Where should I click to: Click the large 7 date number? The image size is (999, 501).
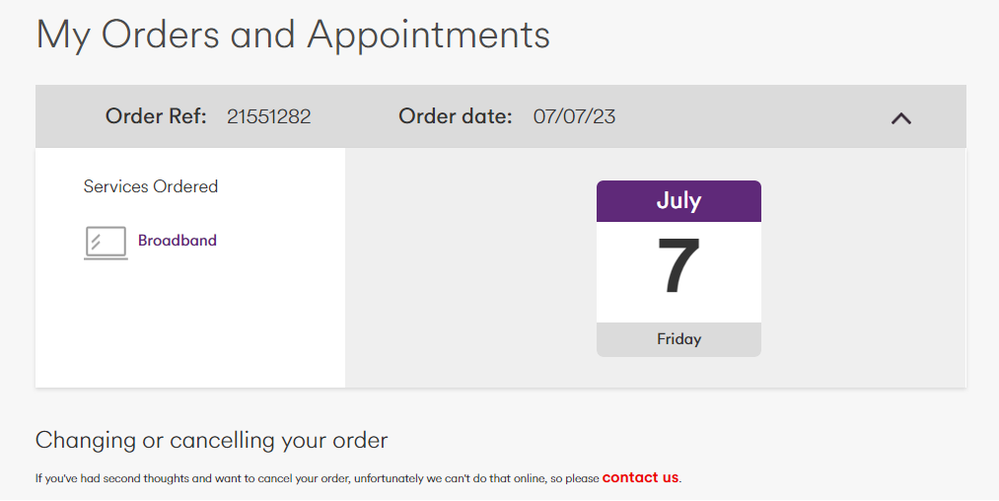tap(679, 266)
